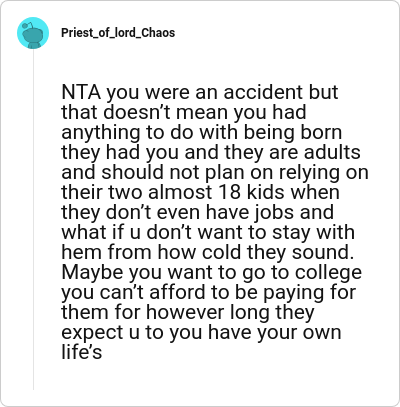Click the line "they had you and they are adults"
Viewport: 400px width, 407px height.
(x=211, y=152)
